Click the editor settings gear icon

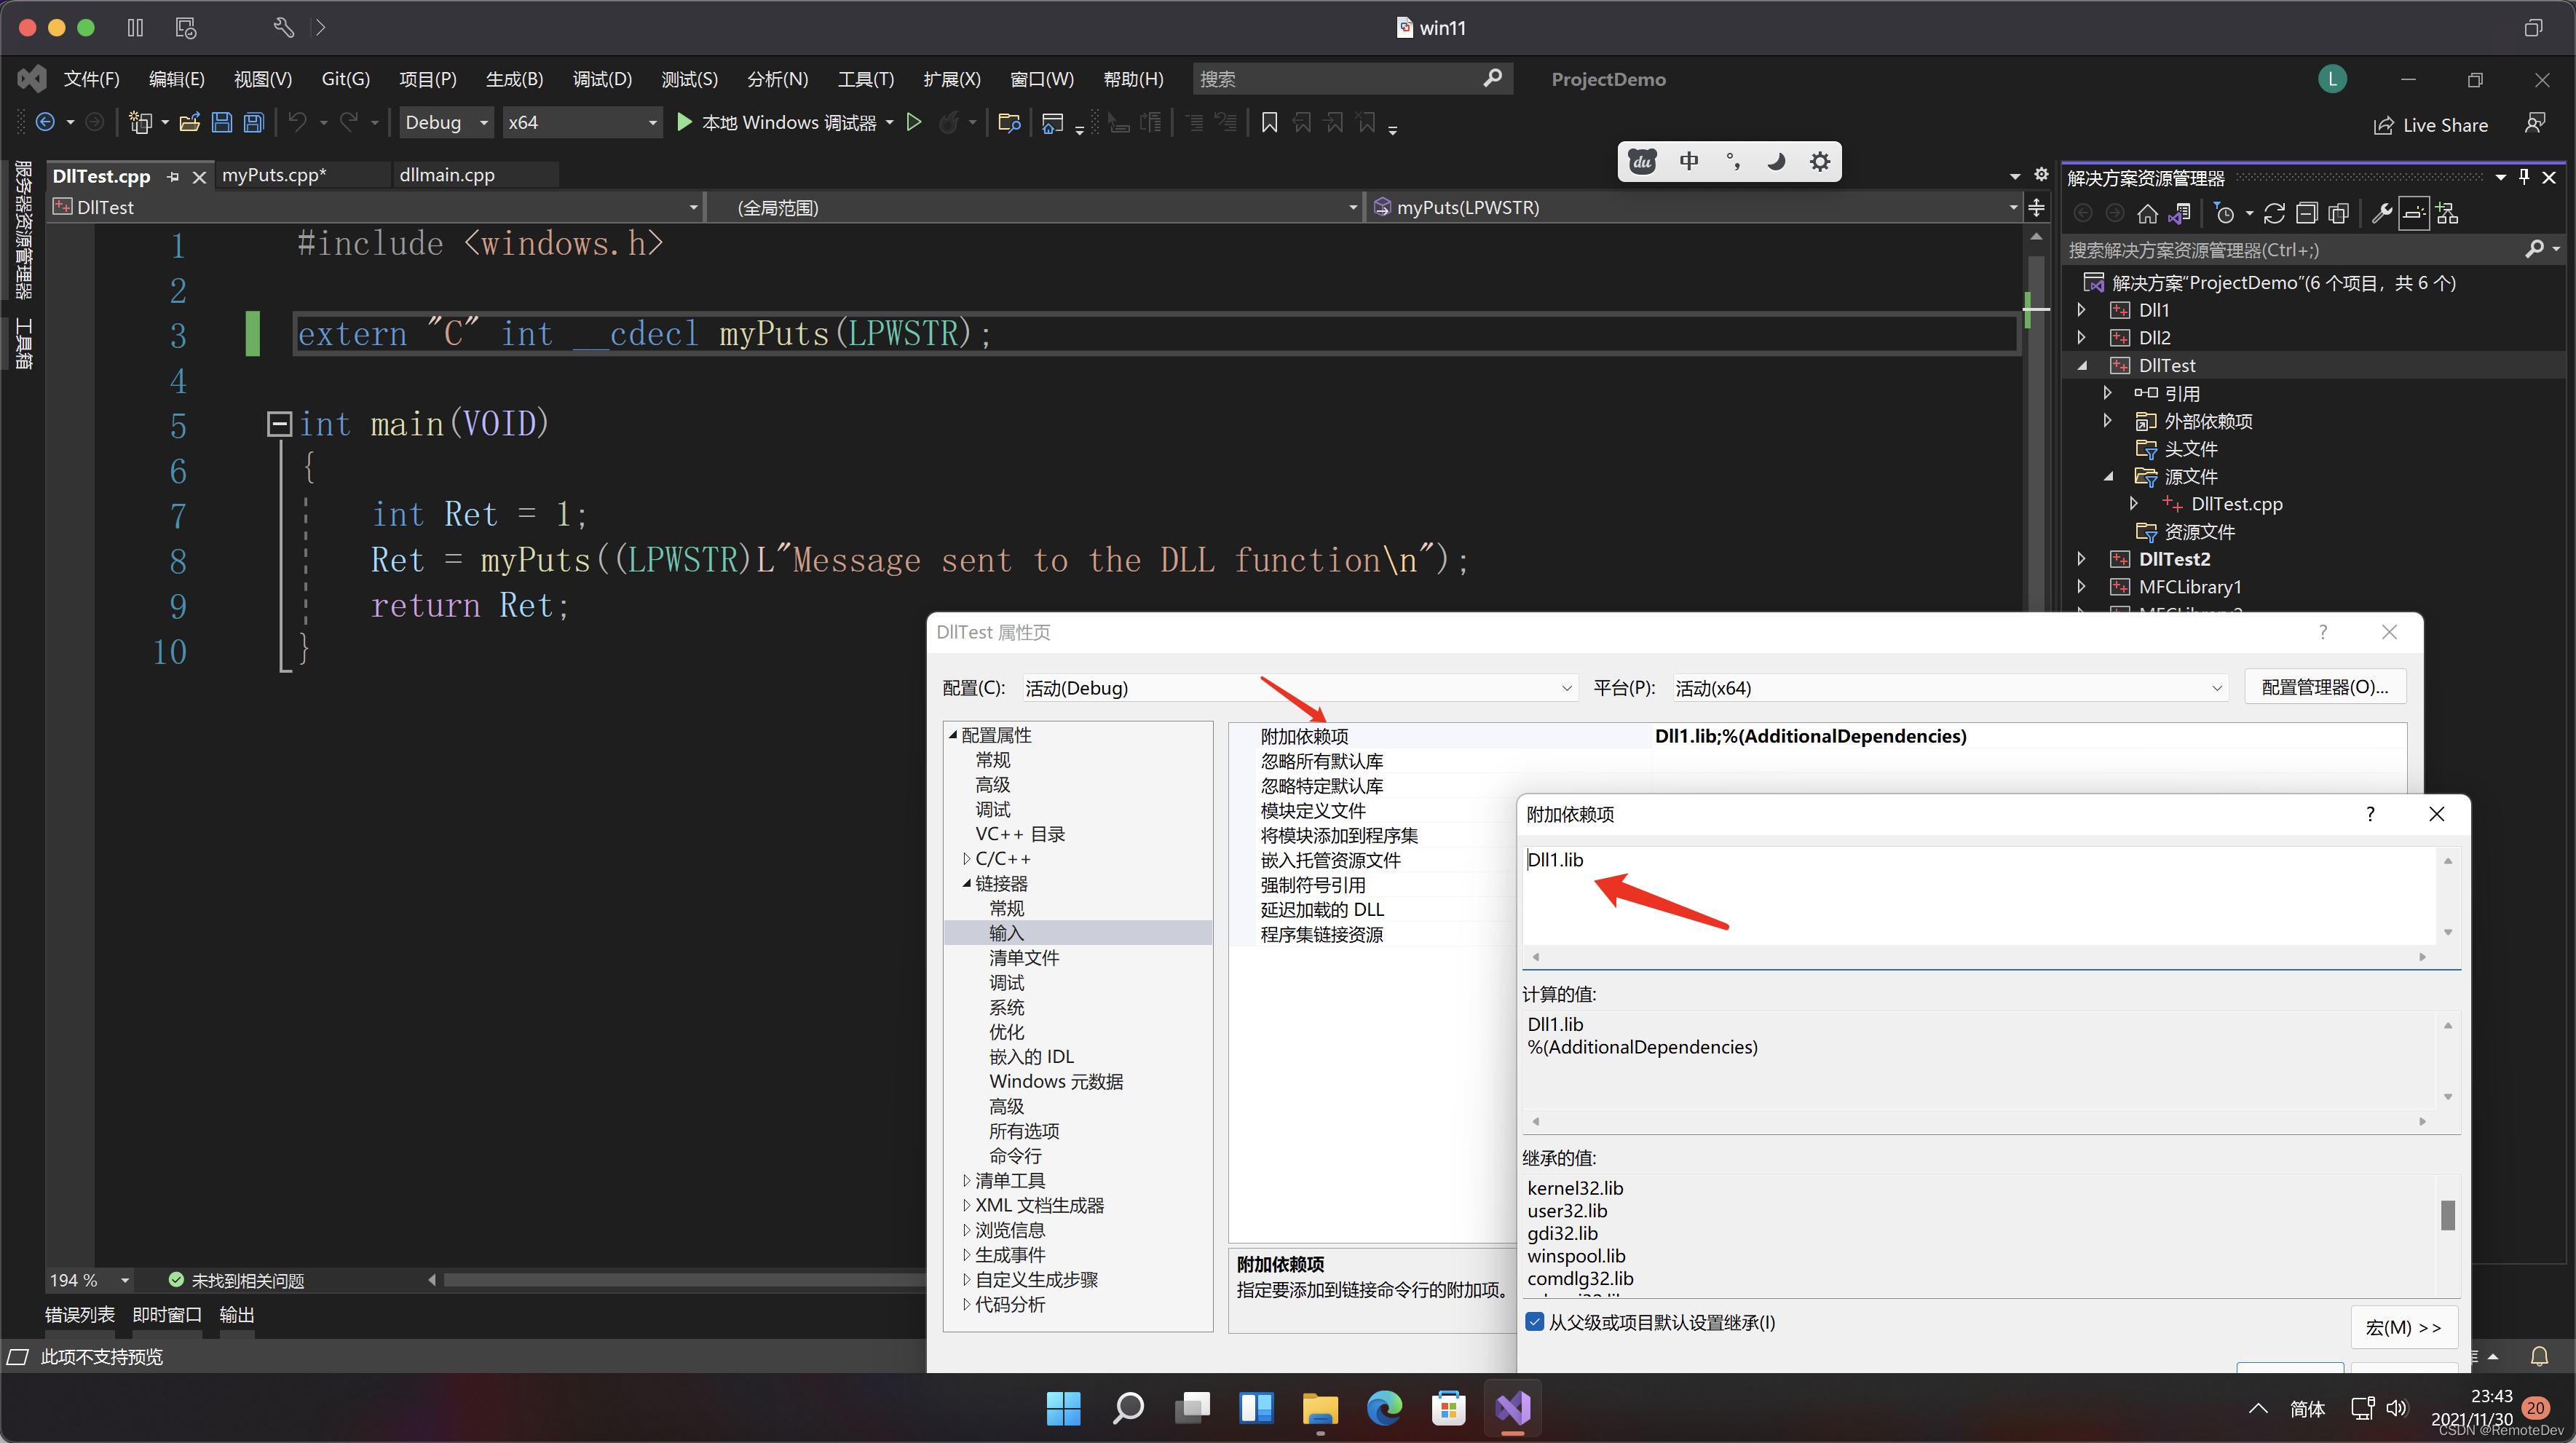[x=2041, y=175]
